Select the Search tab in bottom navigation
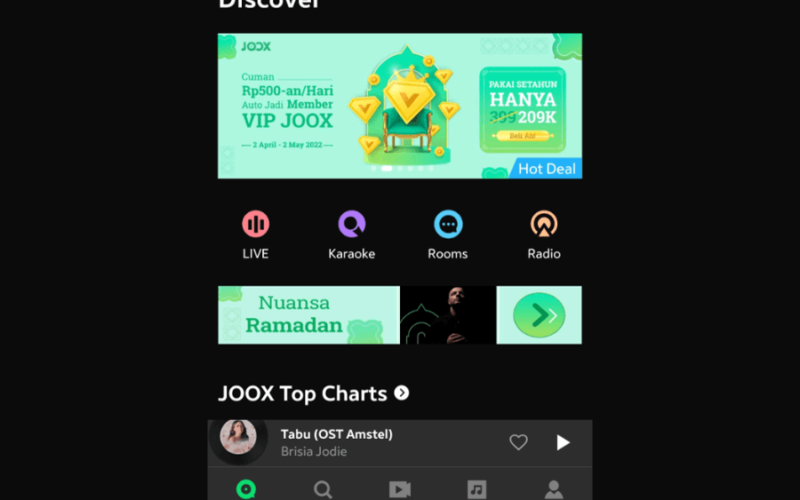This screenshot has width=800, height=500. (323, 489)
